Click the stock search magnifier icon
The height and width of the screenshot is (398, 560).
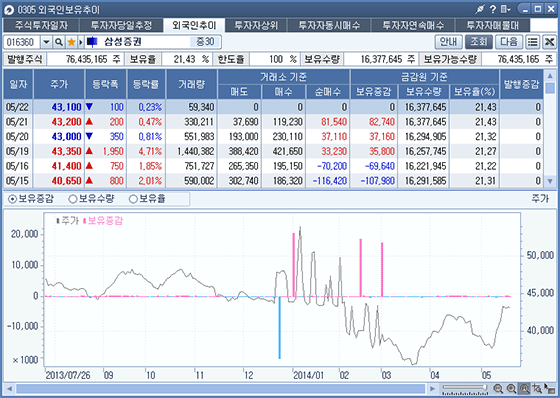[x=59, y=42]
